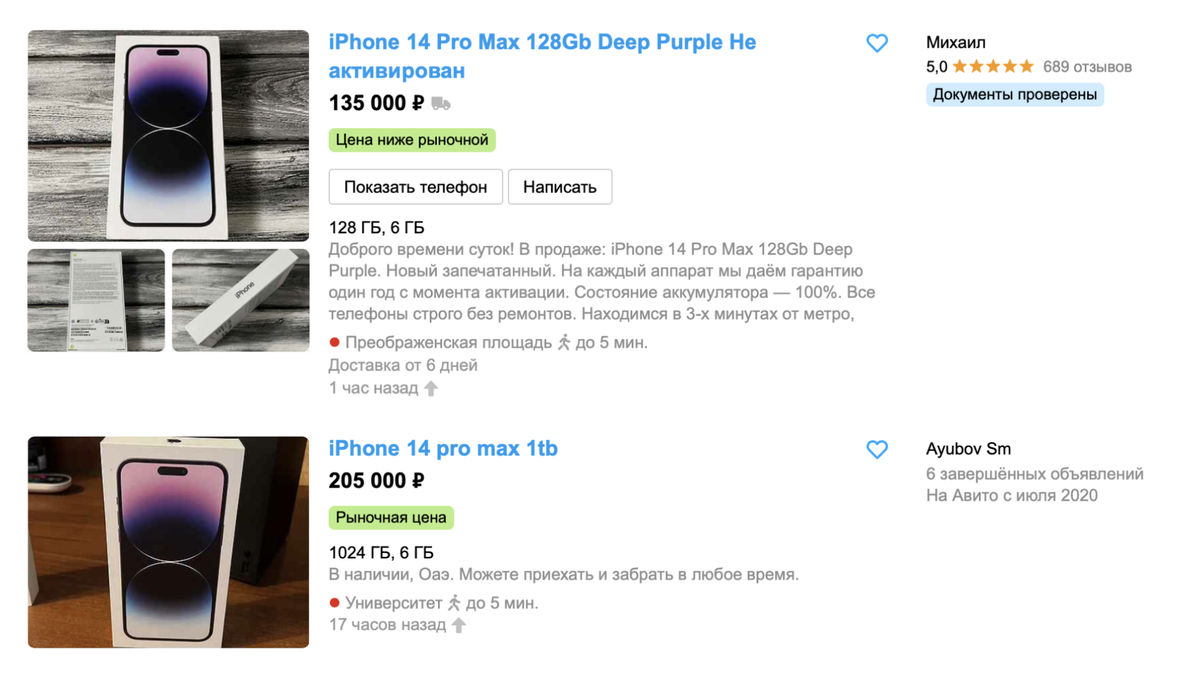
Task: Open seller Михаил's profile
Action: 956,43
